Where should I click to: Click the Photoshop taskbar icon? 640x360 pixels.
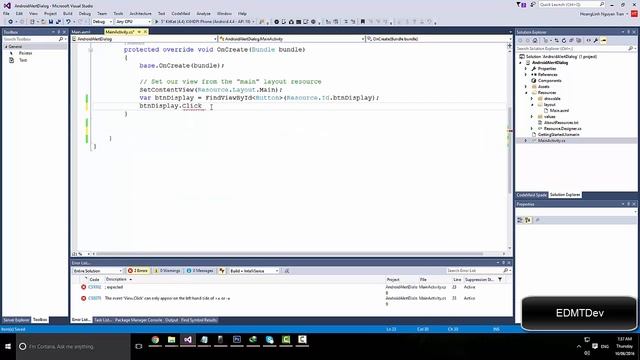pyautogui.click(x=237, y=340)
